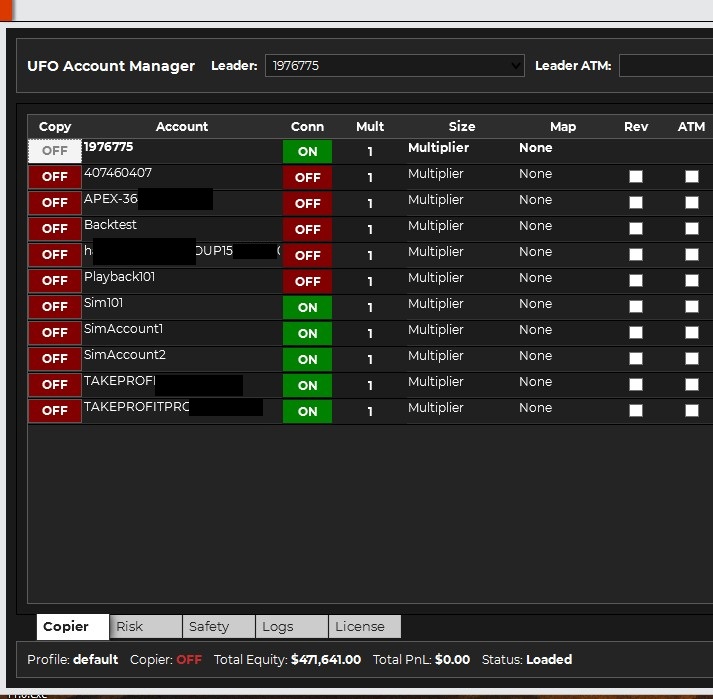Screen dimensions: 713x699
Task: Click the Size column header
Action: pyautogui.click(x=462, y=126)
